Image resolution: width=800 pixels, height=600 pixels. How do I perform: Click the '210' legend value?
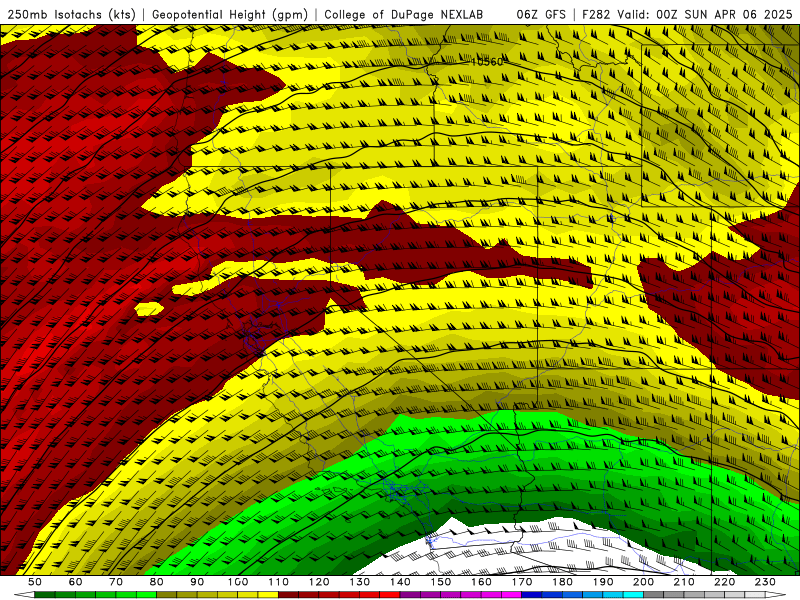[x=684, y=582]
